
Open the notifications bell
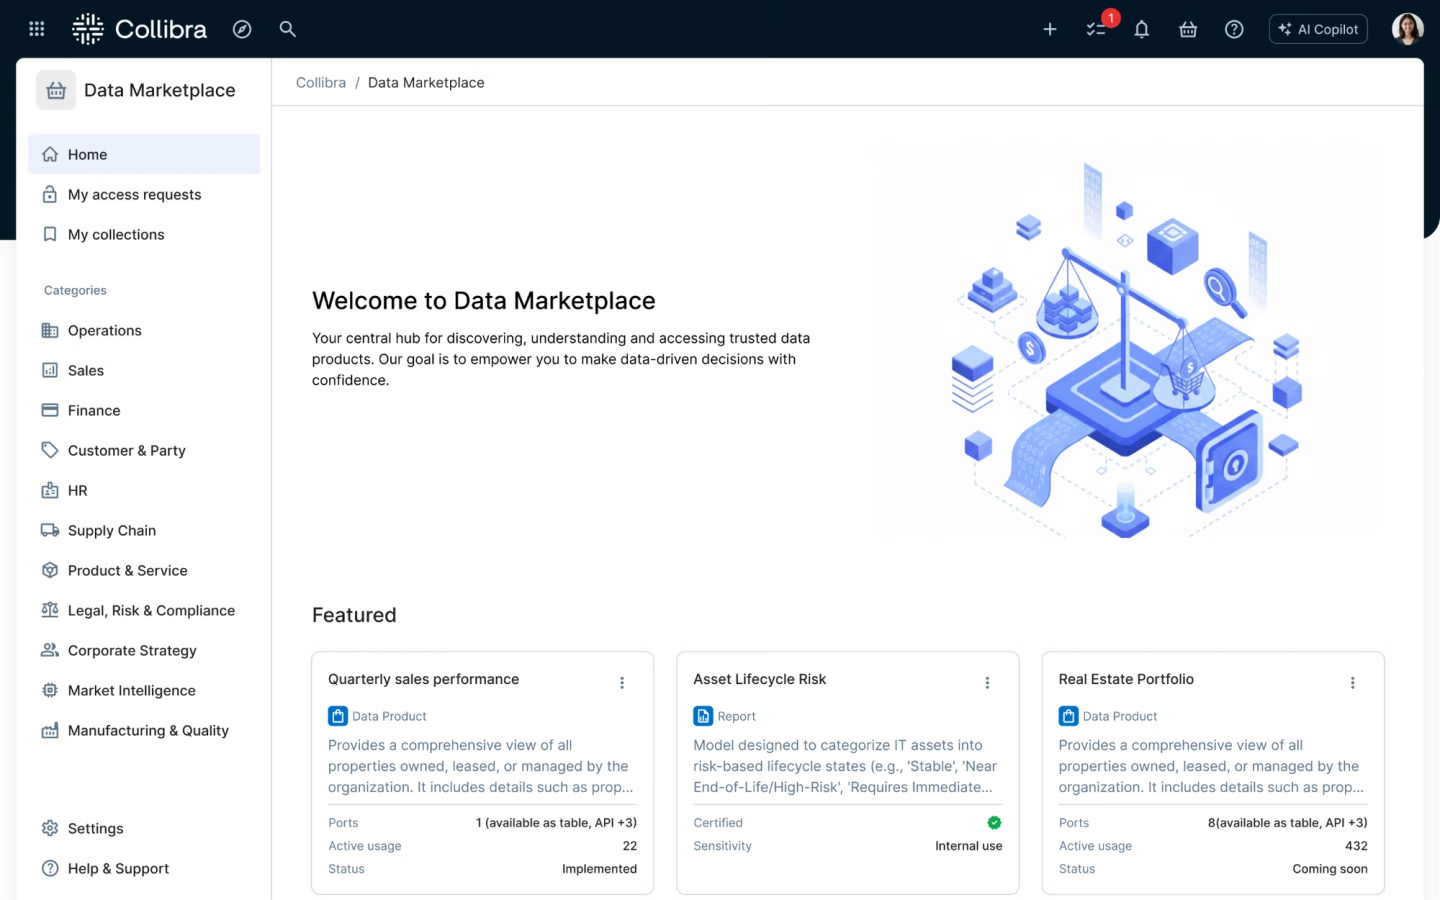click(x=1141, y=29)
